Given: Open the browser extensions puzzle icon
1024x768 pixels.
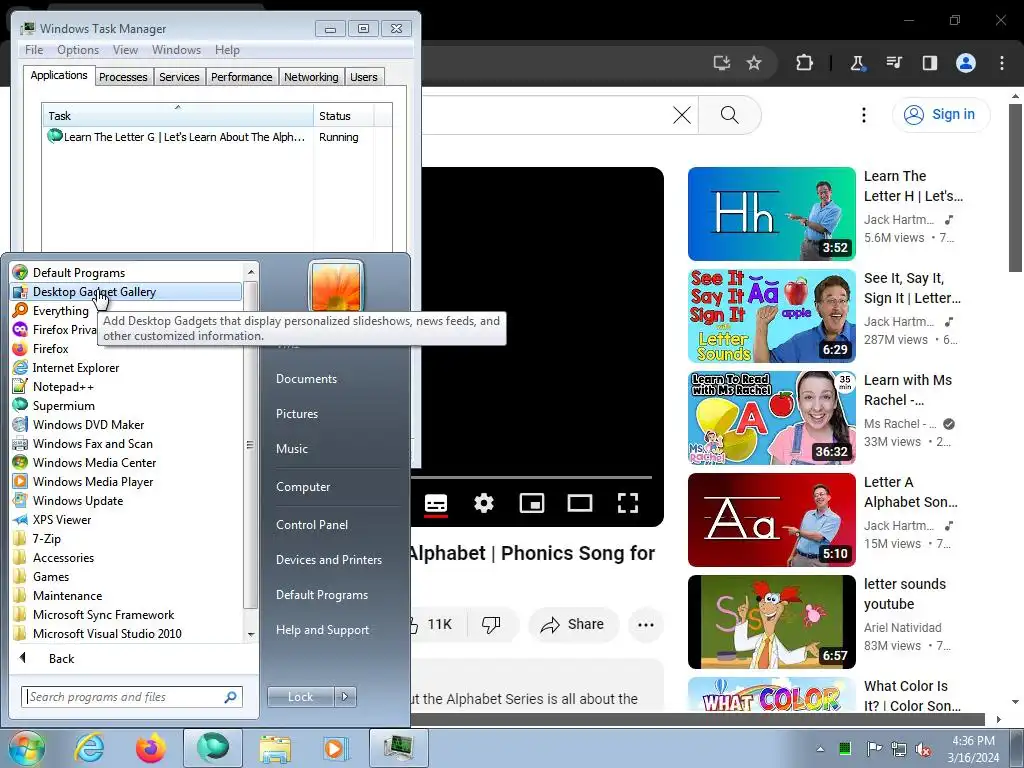Looking at the screenshot, I should tap(805, 63).
